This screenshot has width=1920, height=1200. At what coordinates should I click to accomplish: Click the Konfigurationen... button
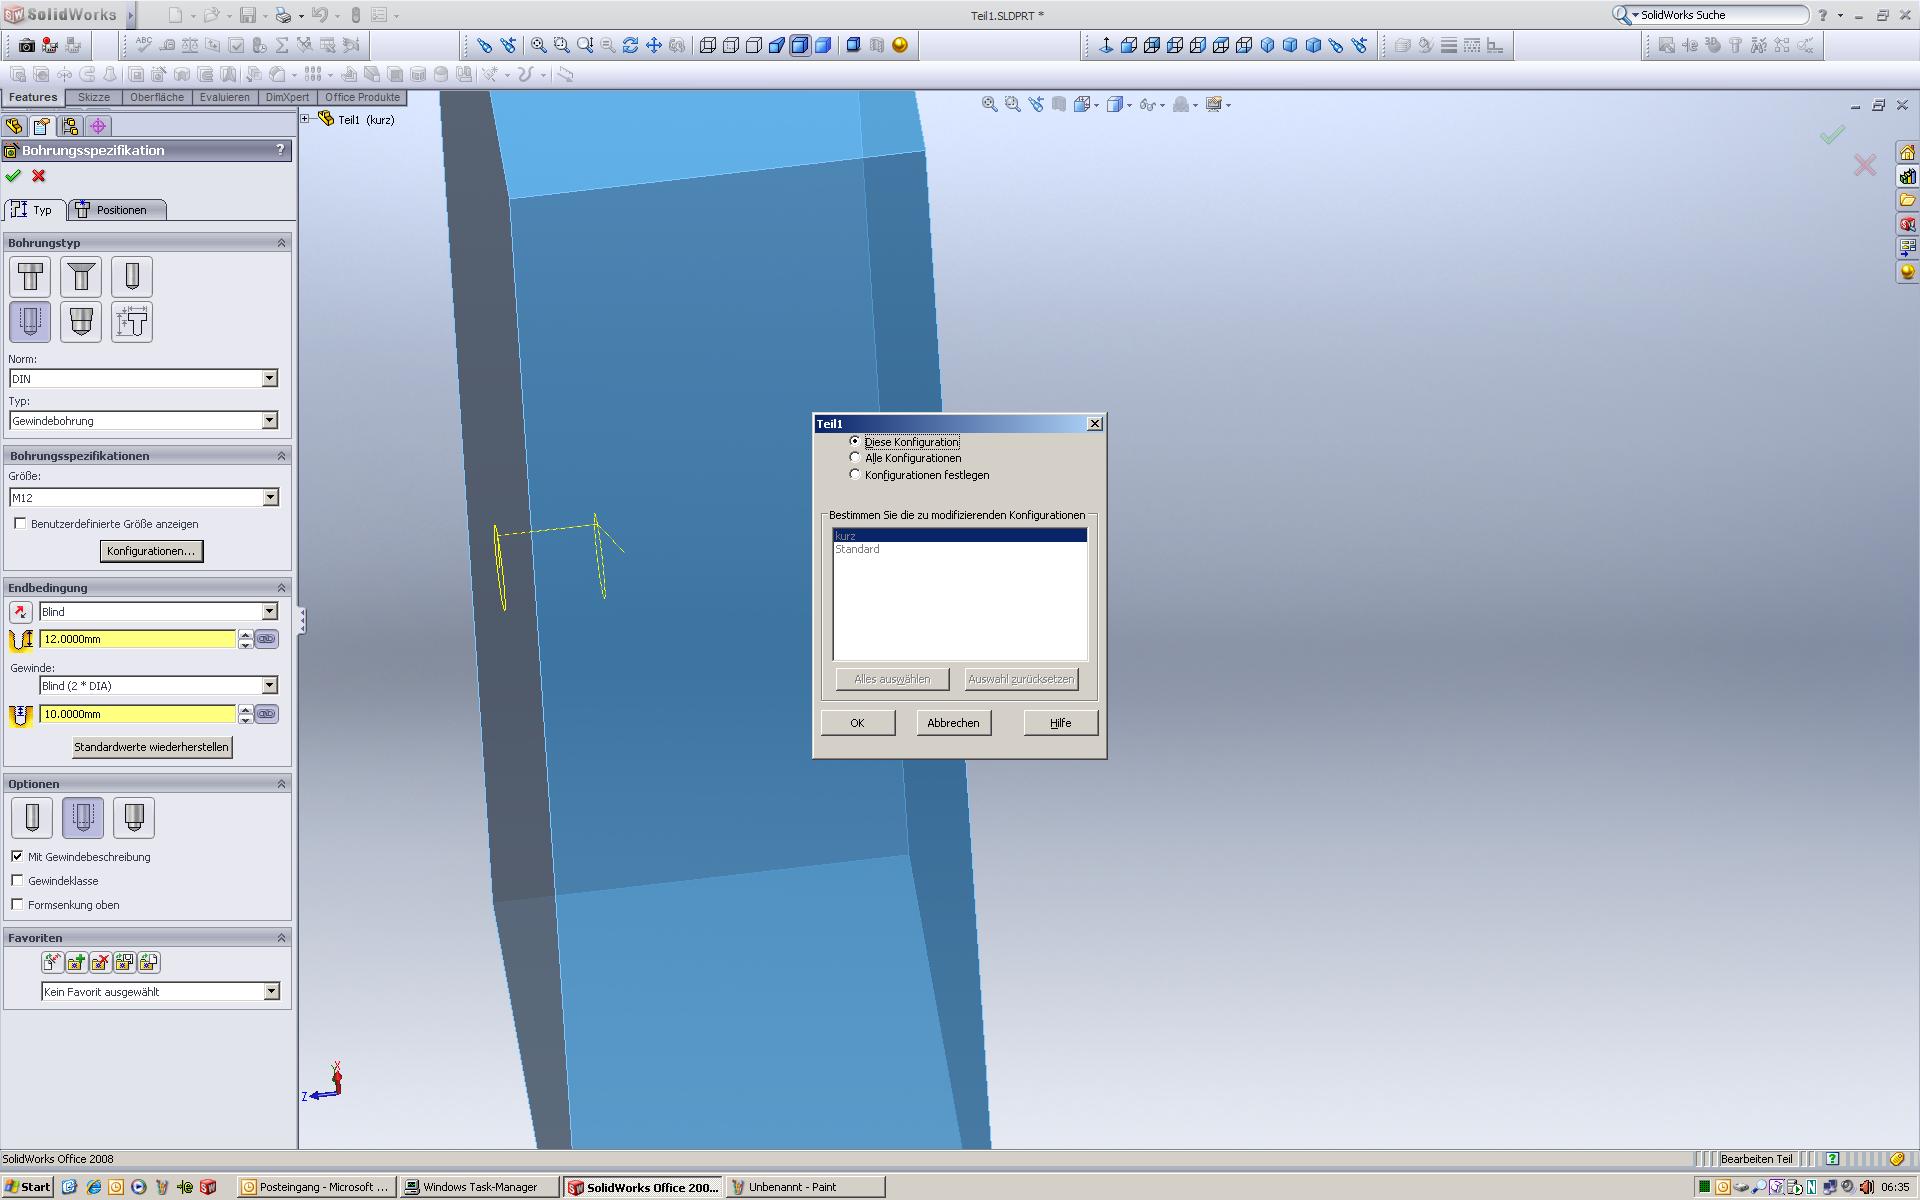click(151, 551)
